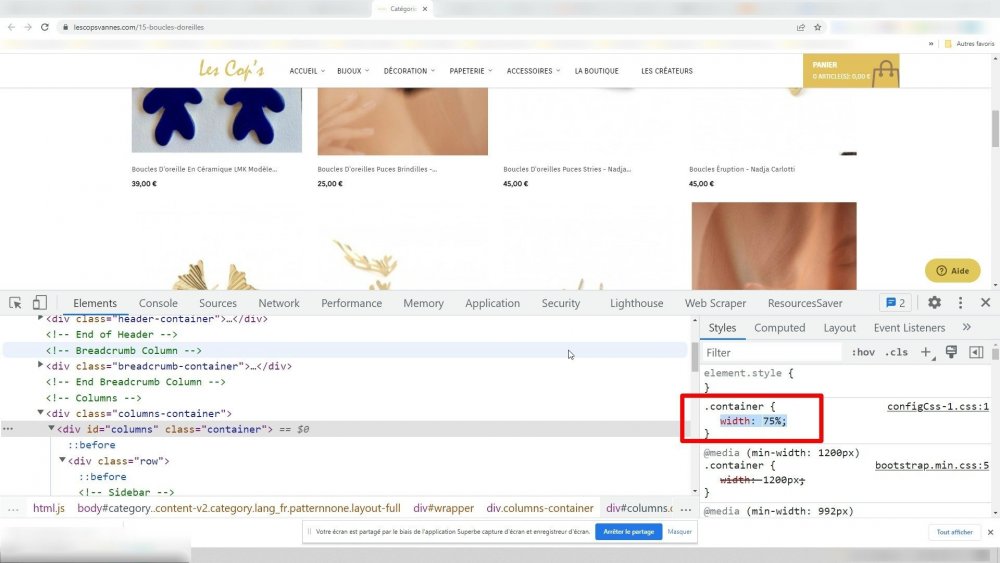The image size is (1000, 563).
Task: Toggle the device toolbar icon
Action: [40, 303]
